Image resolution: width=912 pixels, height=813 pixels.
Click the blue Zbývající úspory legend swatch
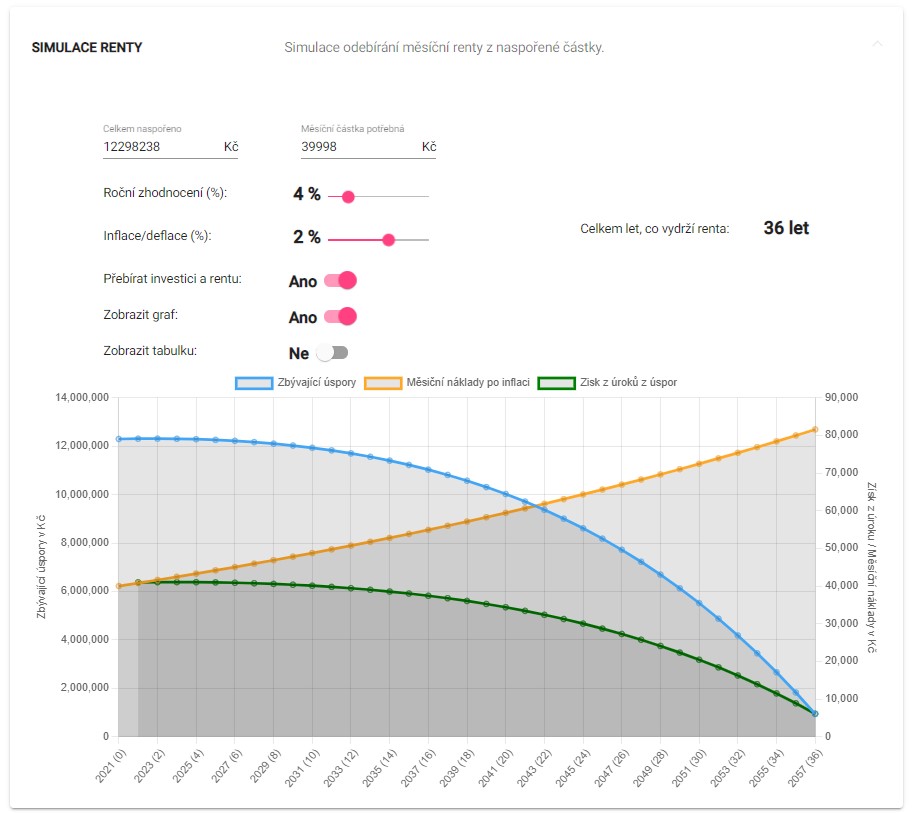pos(254,383)
